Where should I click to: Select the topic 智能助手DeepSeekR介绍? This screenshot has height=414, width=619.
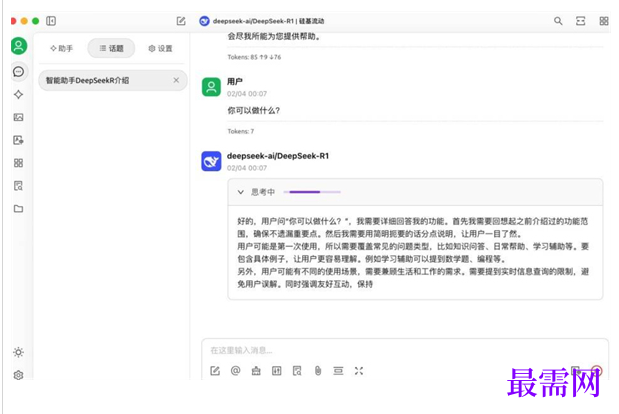coord(113,81)
